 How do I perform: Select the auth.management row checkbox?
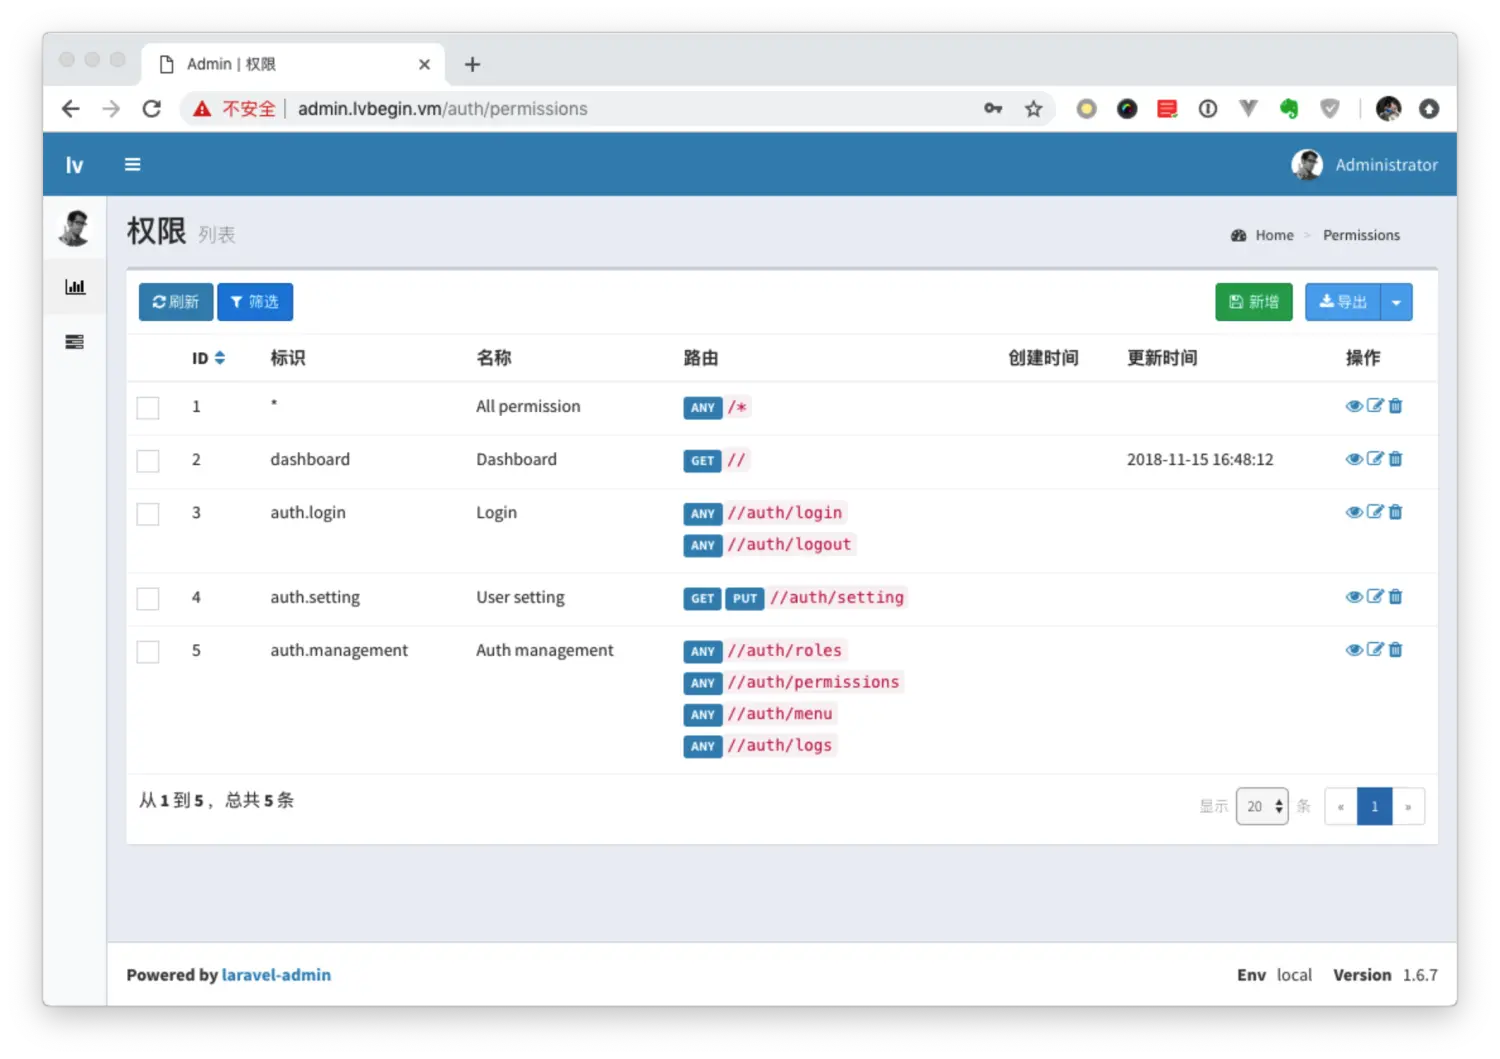[148, 651]
